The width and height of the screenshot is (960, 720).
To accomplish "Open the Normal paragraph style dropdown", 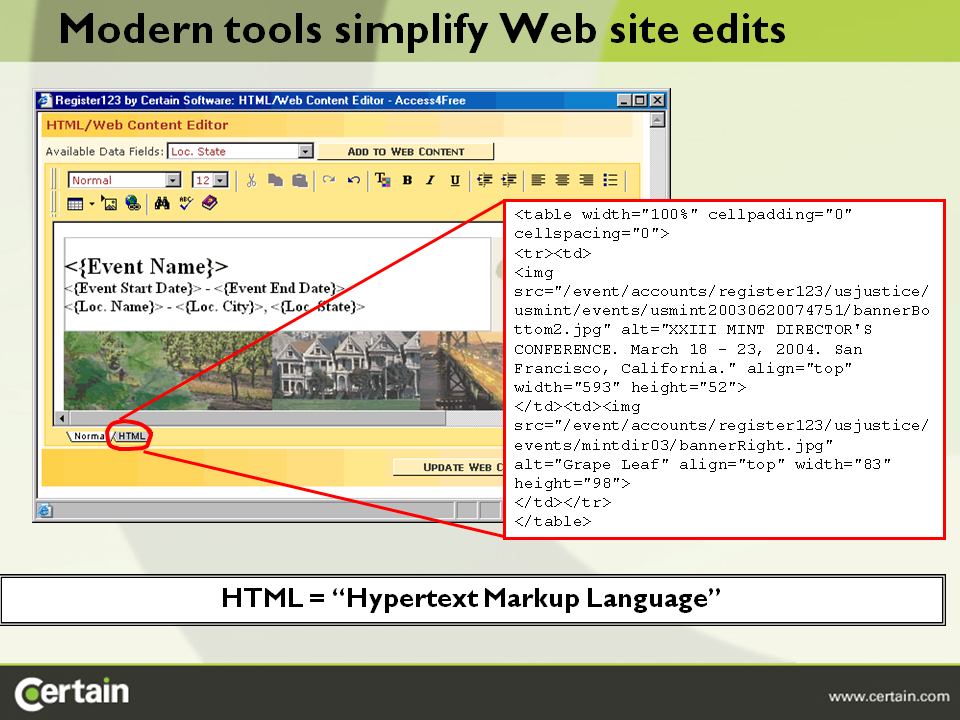I will (173, 180).
